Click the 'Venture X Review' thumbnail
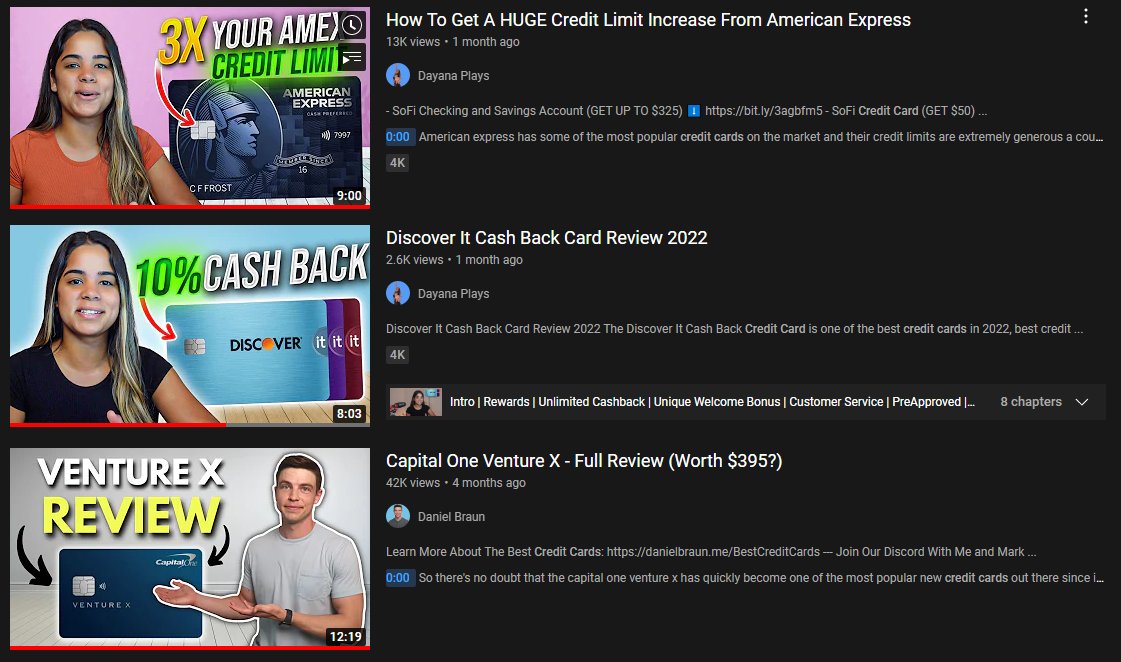This screenshot has height=662, width=1121. click(190, 548)
